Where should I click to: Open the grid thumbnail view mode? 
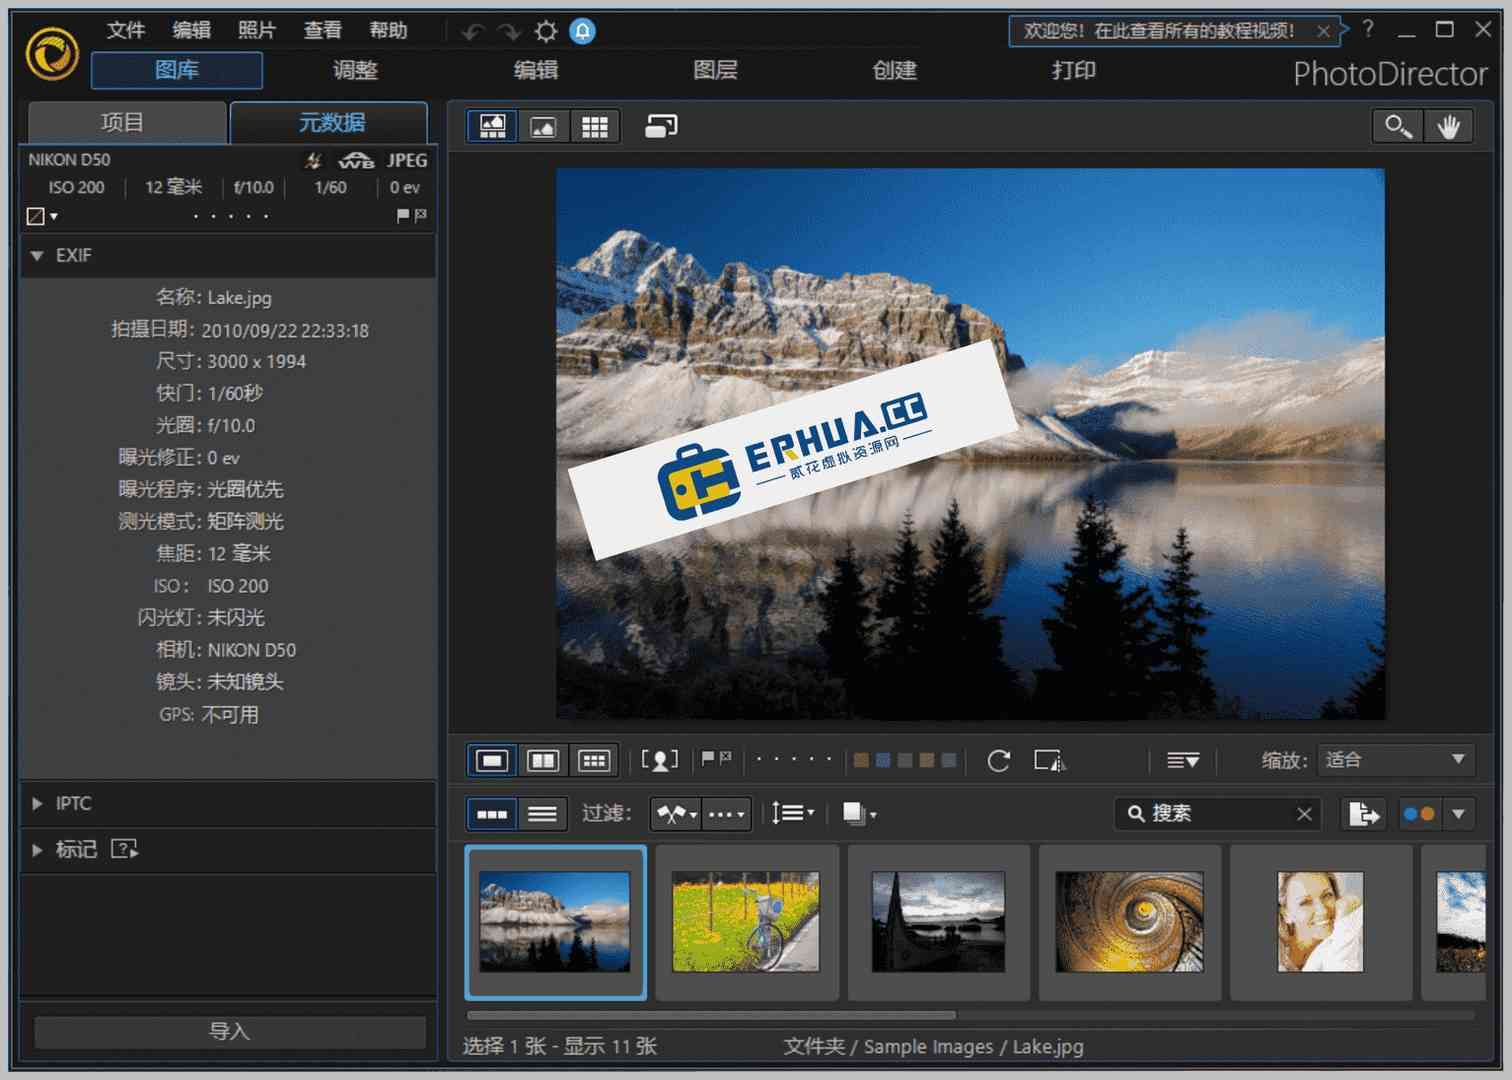click(595, 126)
